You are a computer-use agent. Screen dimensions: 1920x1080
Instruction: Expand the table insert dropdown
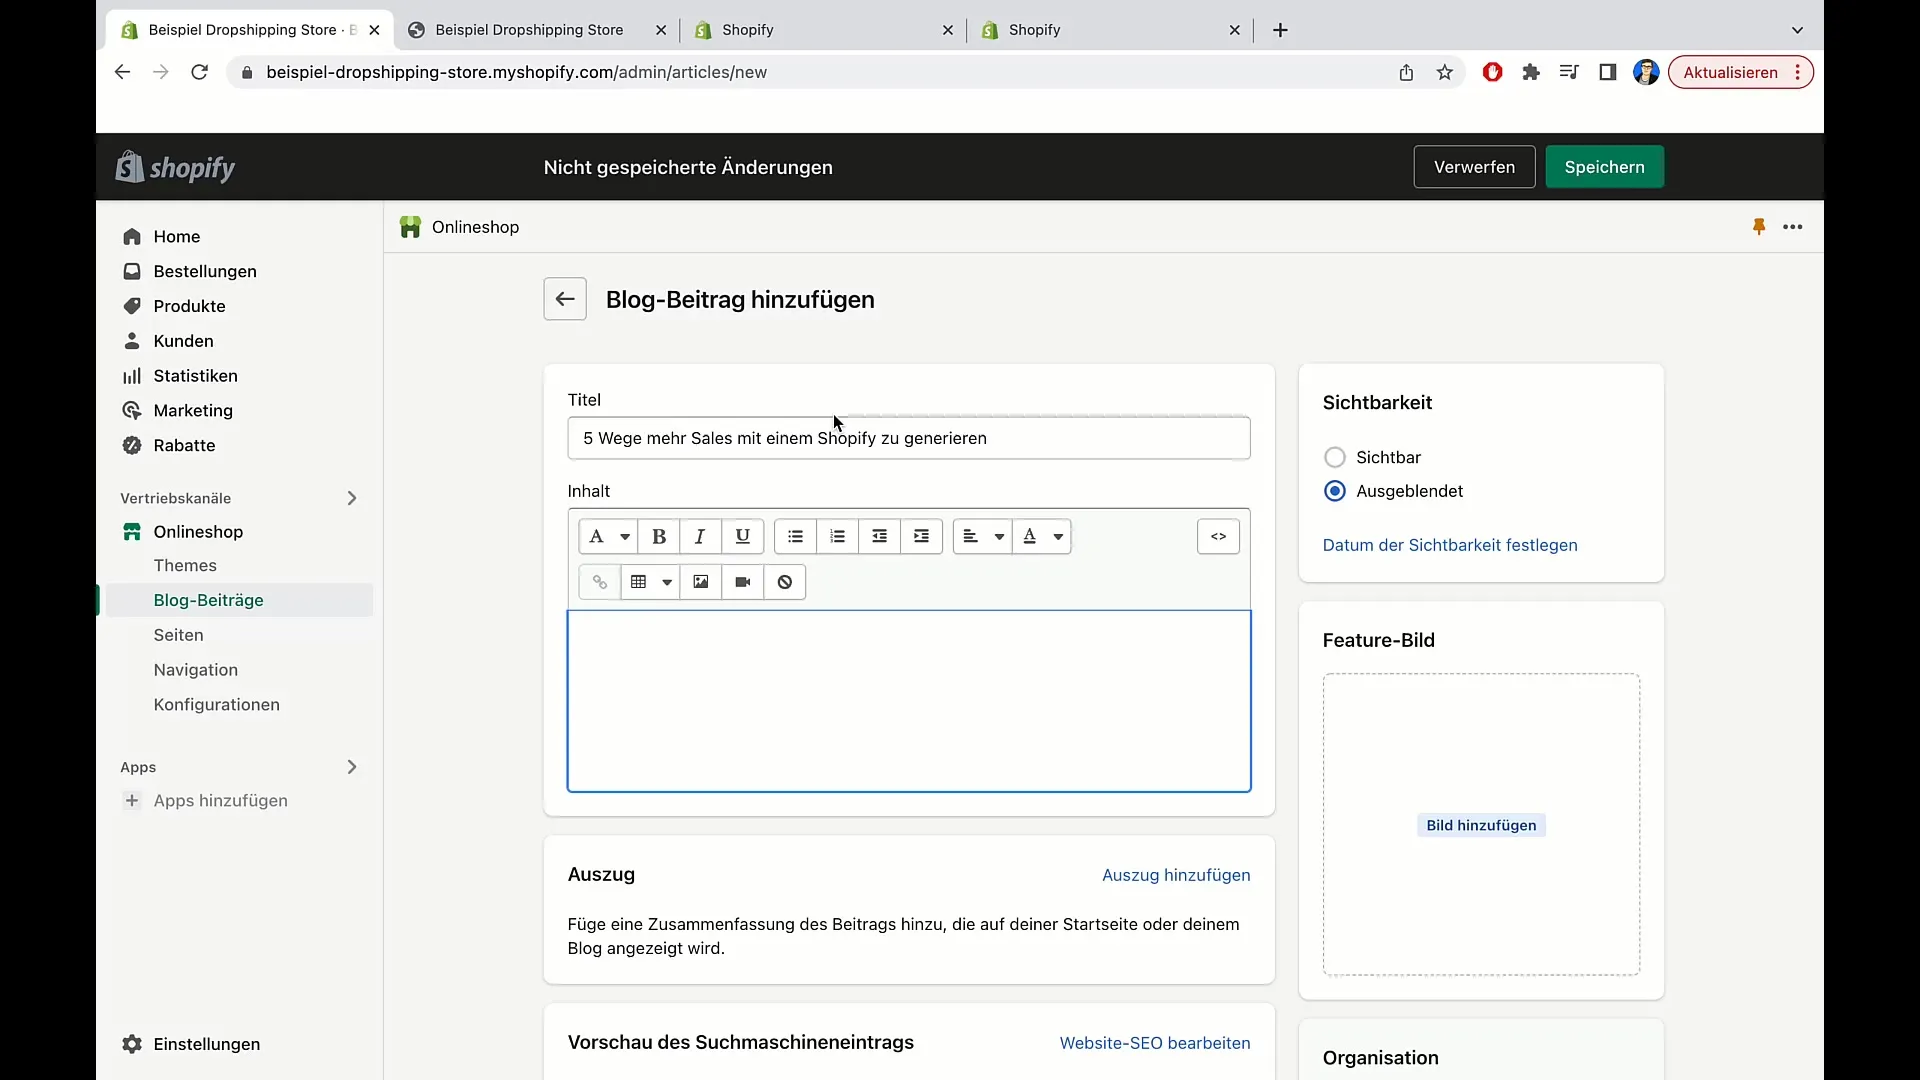[x=667, y=582]
